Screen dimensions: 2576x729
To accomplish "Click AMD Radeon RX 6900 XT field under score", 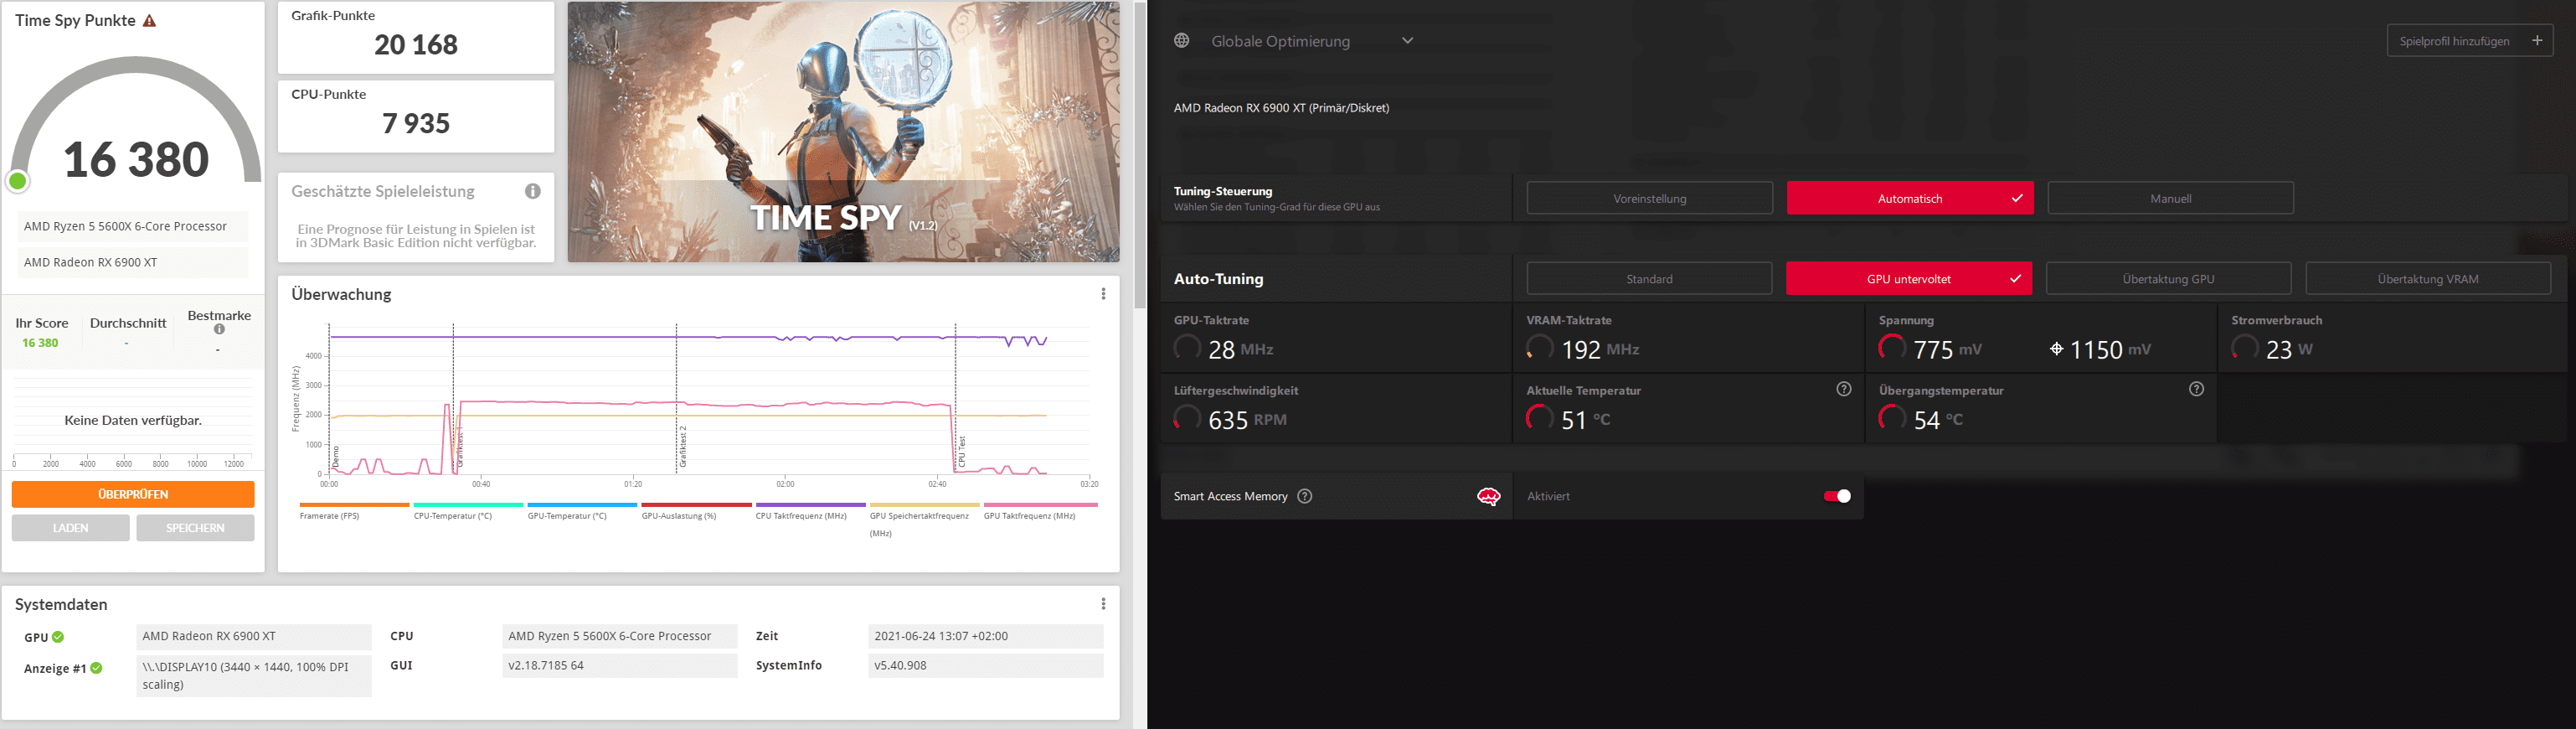I will click(133, 262).
